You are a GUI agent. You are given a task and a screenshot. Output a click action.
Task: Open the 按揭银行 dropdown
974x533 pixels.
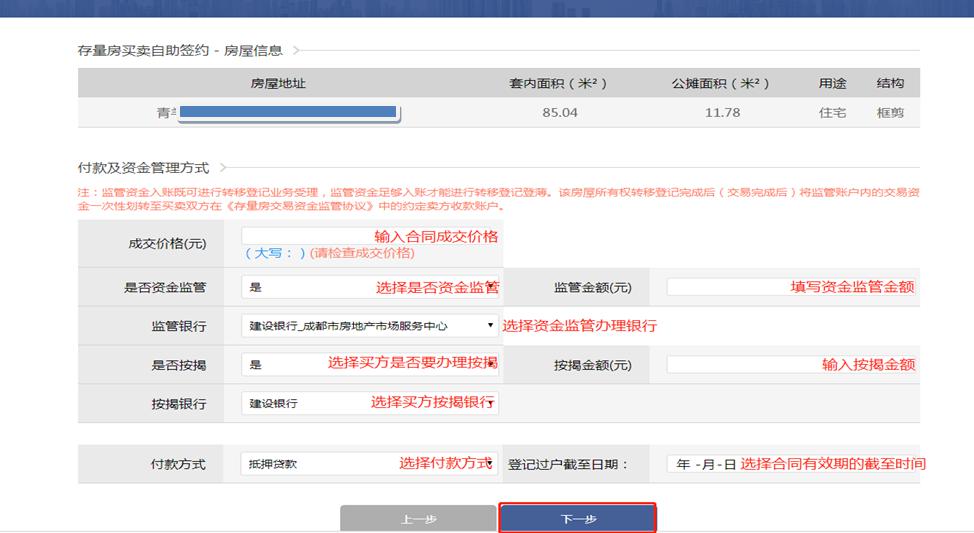(x=370, y=403)
